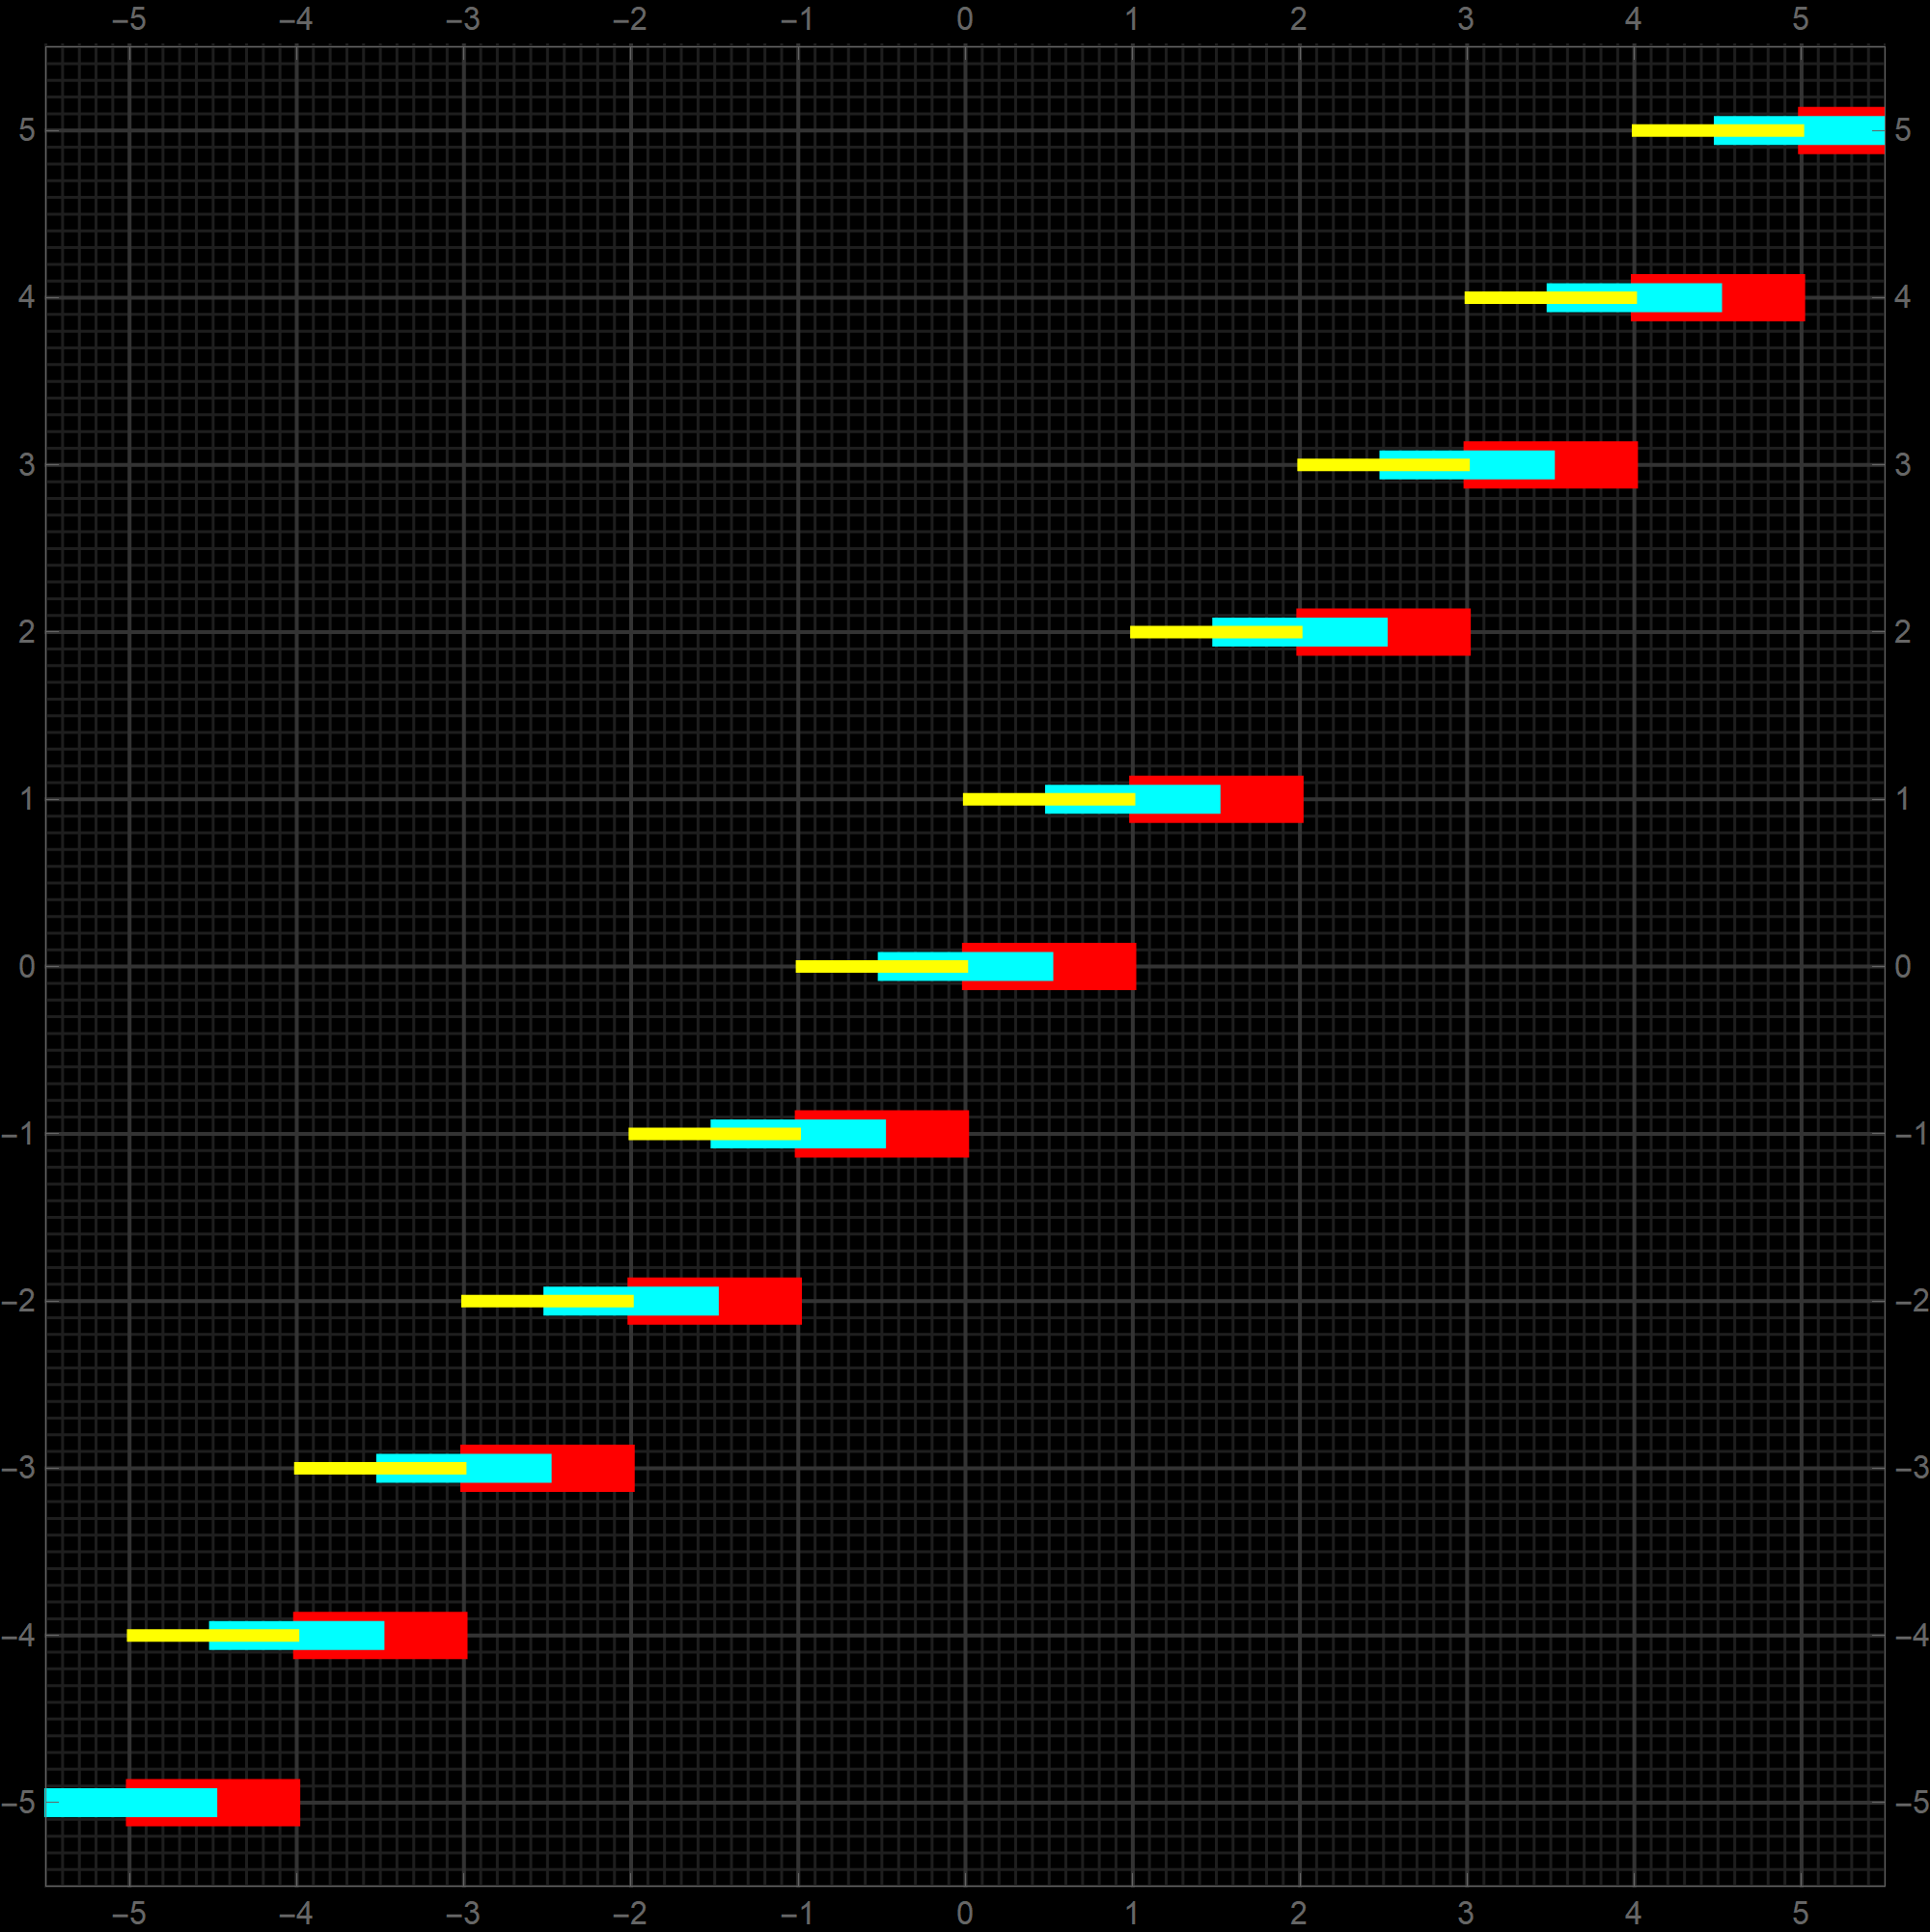Click the right axis label 5
1930x1932 pixels.
pyautogui.click(x=1903, y=131)
